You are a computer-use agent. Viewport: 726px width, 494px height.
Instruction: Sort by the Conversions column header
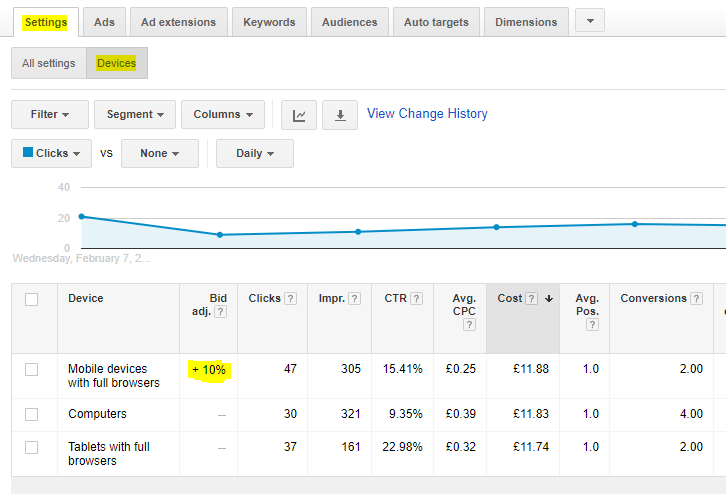(653, 299)
